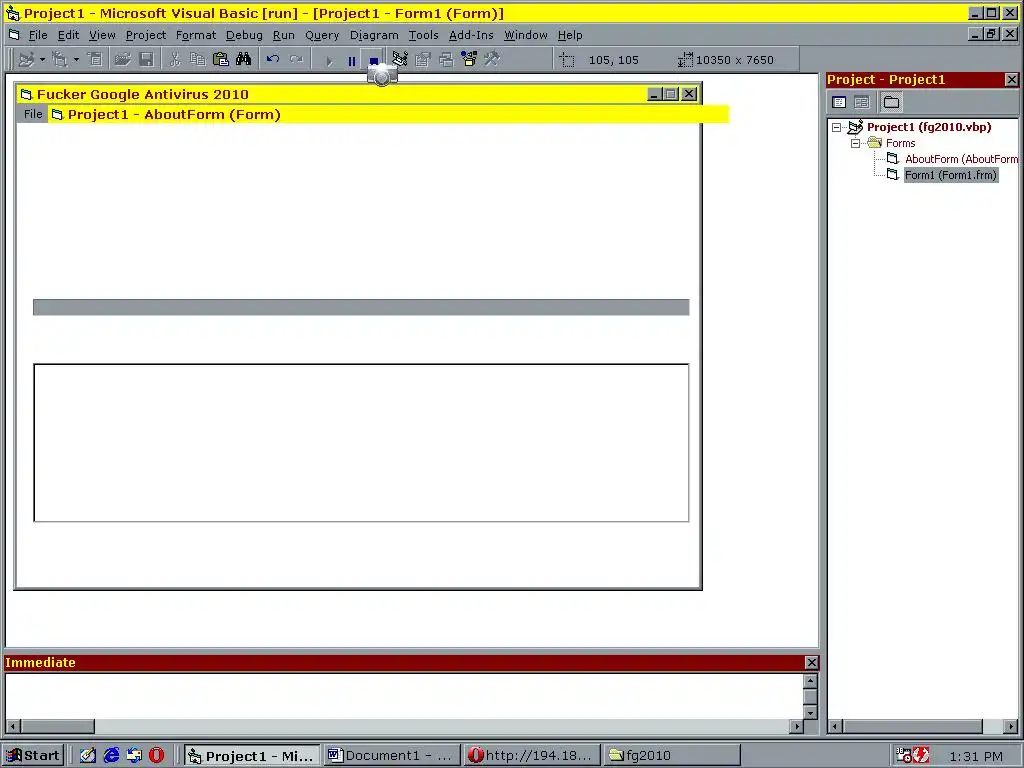Click the Add Form toolbar icon

[x=59, y=59]
